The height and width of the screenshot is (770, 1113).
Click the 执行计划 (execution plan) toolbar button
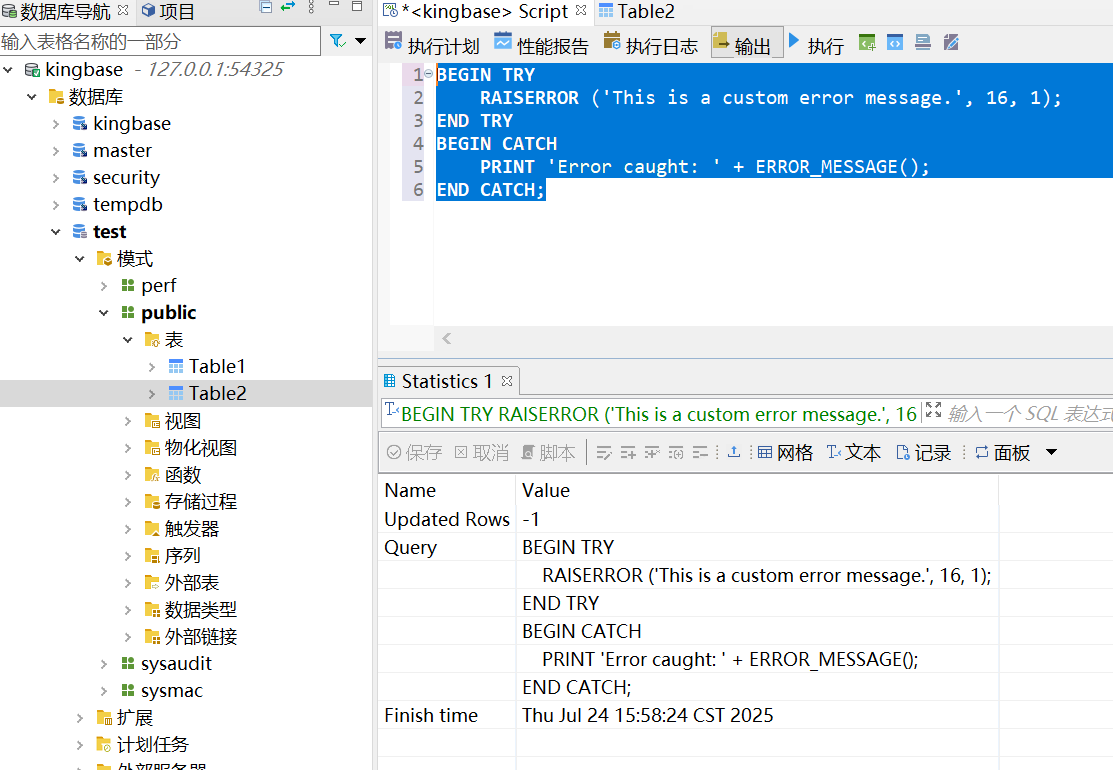(x=433, y=45)
